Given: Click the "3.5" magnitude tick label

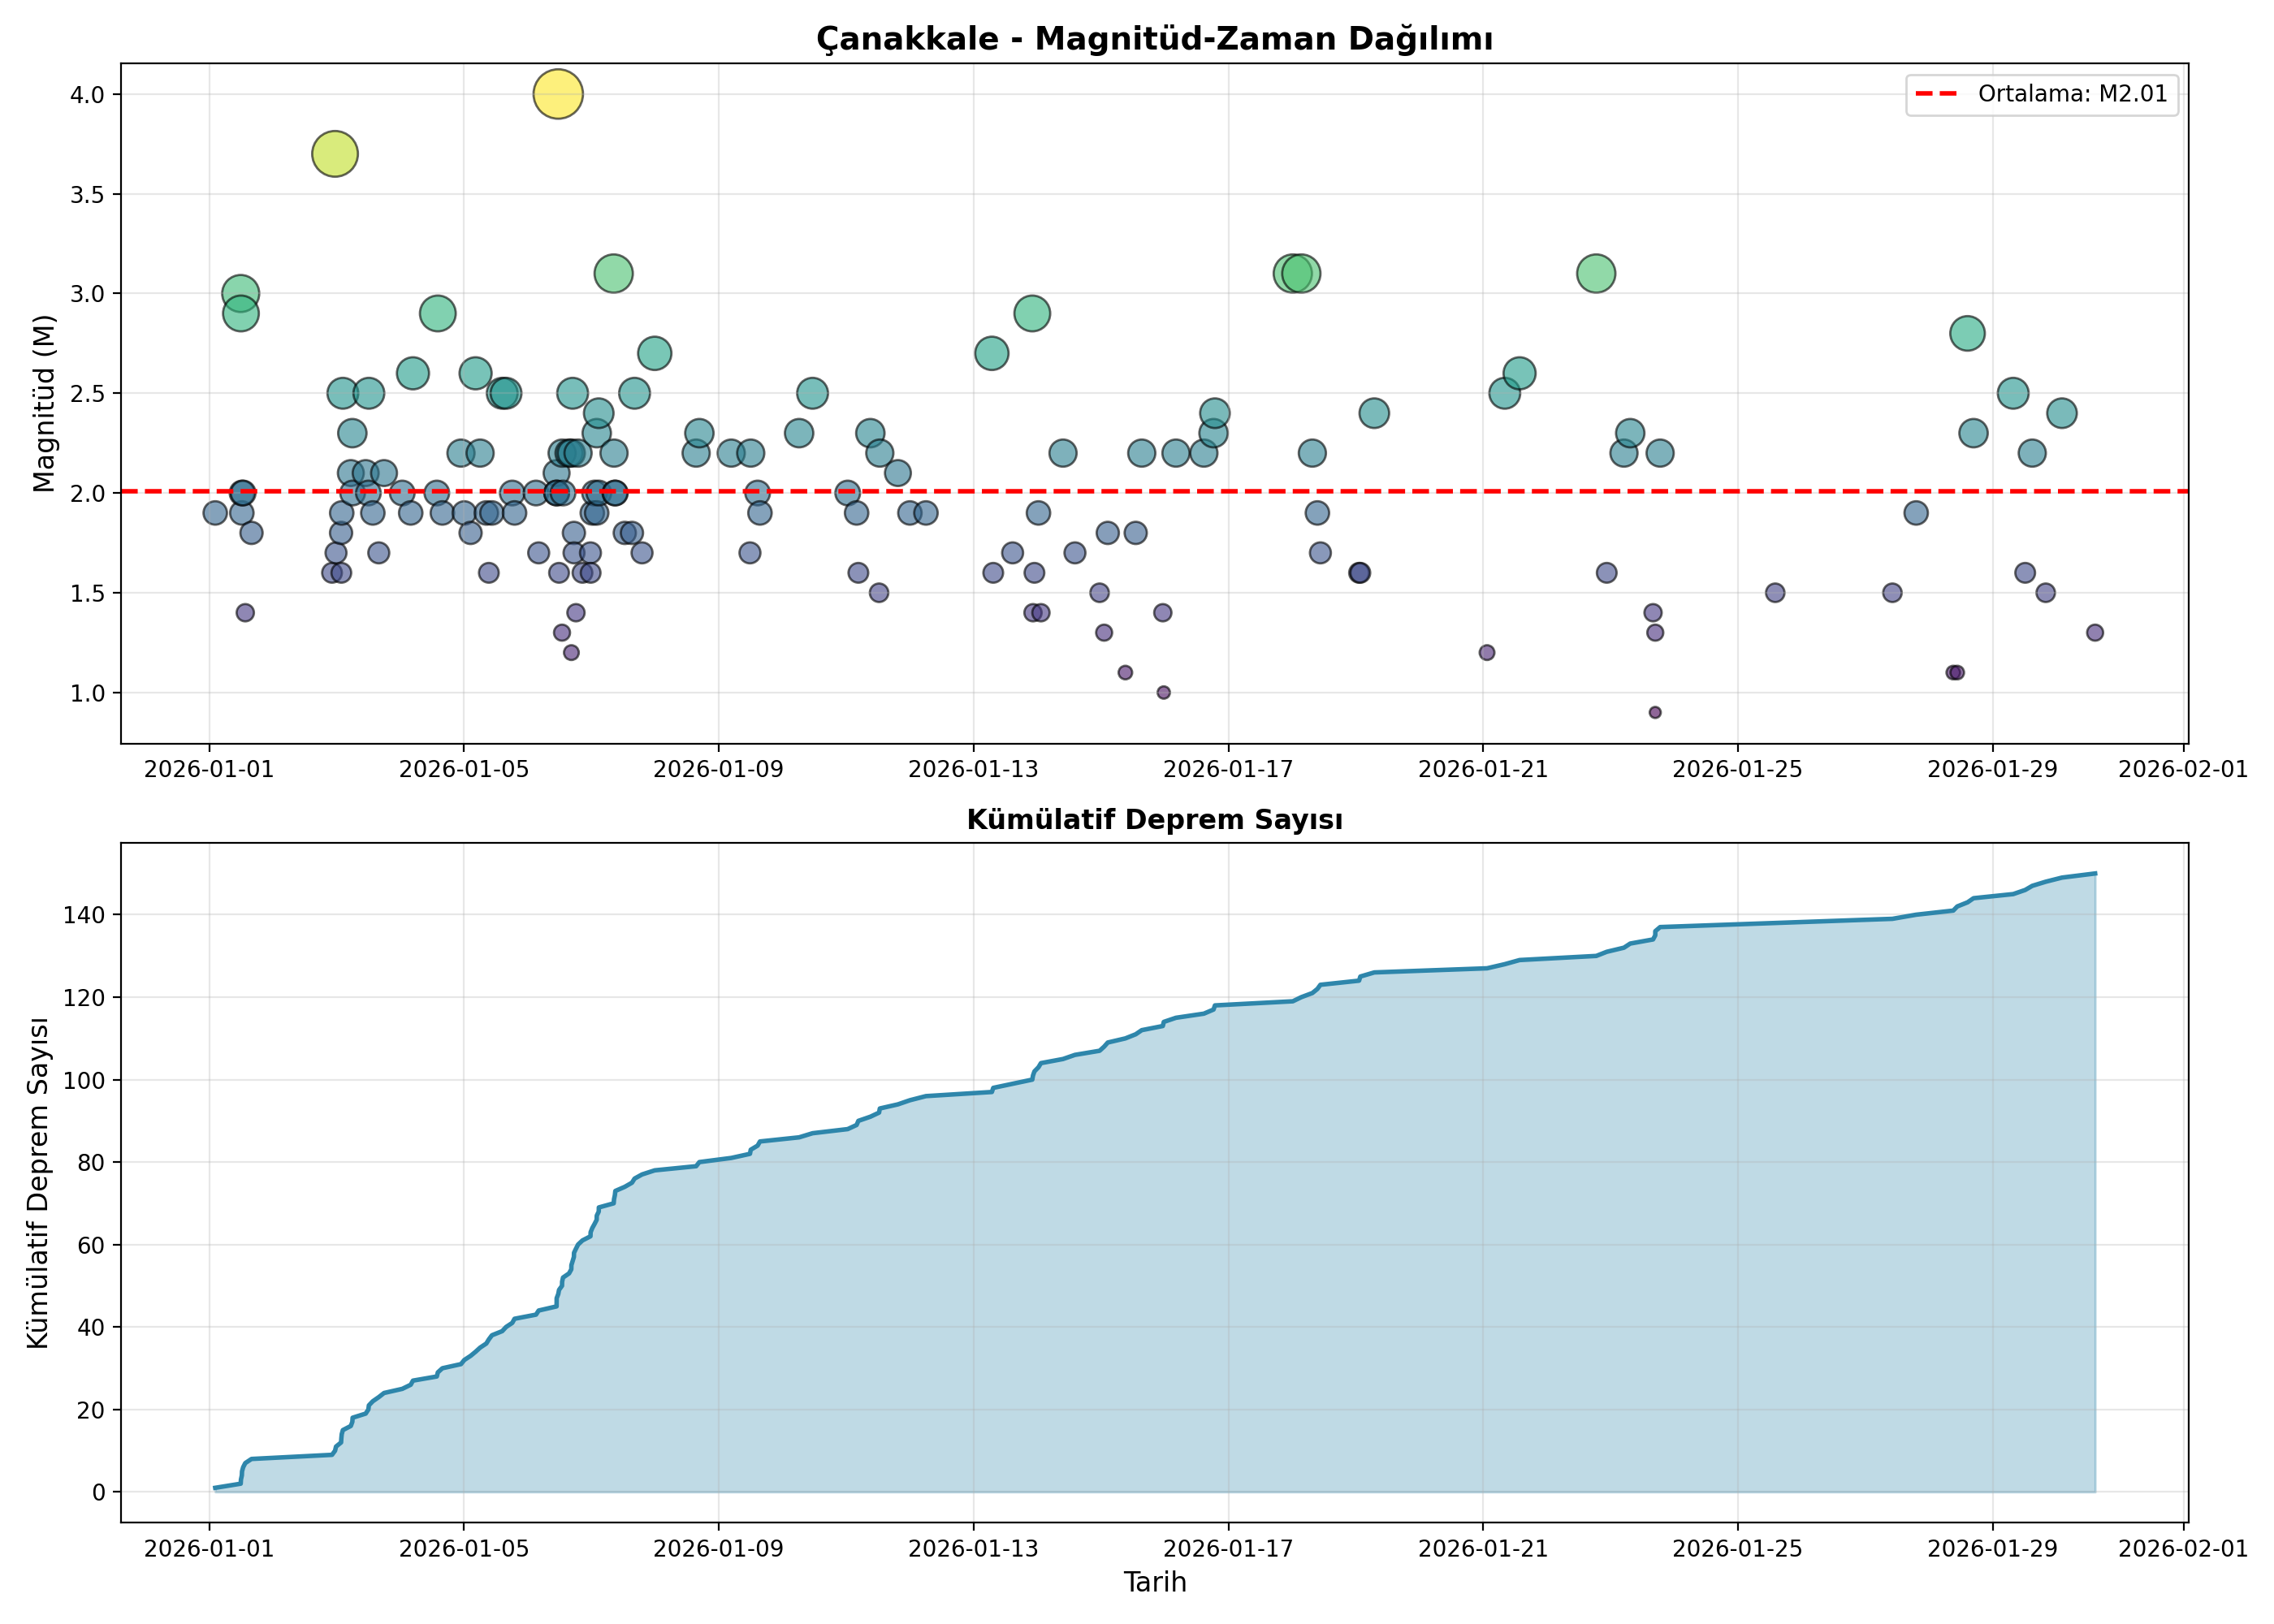Looking at the screenshot, I should [x=88, y=194].
